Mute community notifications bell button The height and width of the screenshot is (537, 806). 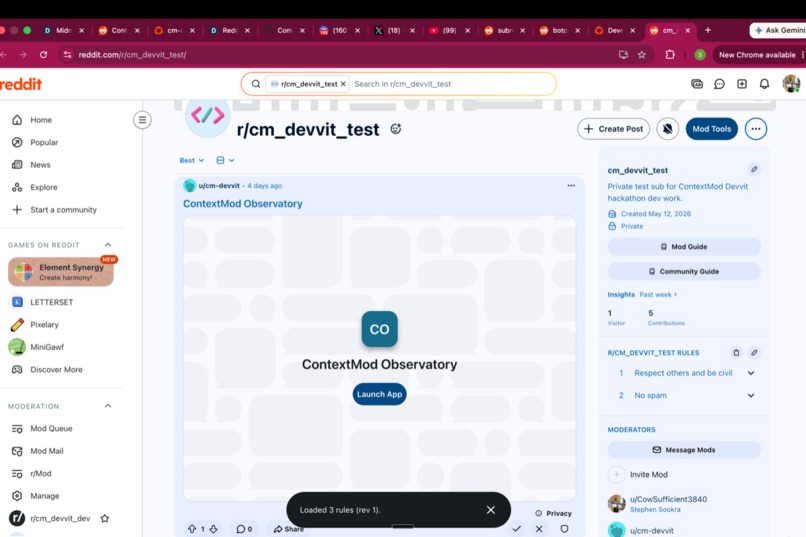point(667,129)
